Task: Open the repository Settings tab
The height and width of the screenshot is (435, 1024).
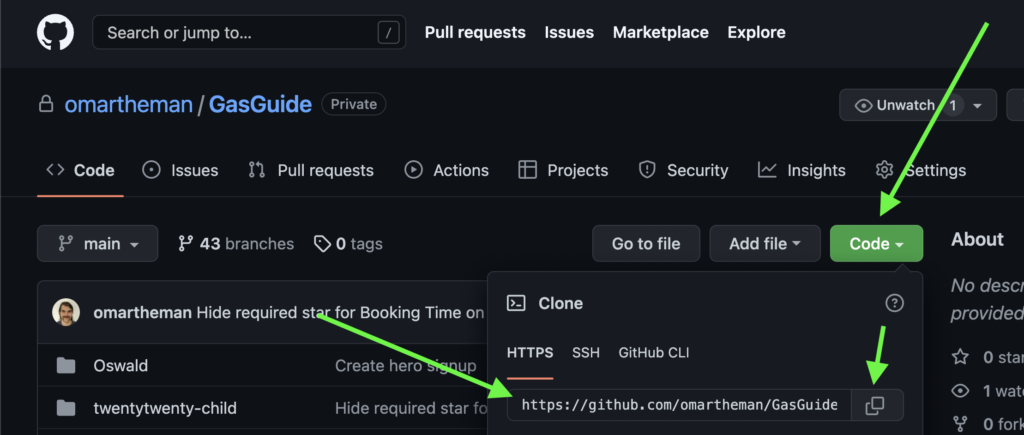Action: tap(921, 170)
